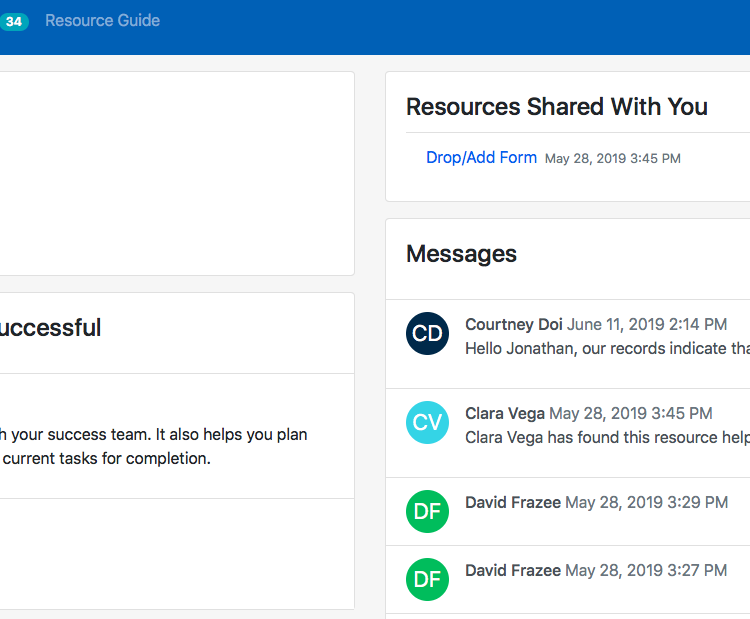This screenshot has width=750, height=619.
Task: Open Courtney Doi's message from June 11
Action: (568, 344)
